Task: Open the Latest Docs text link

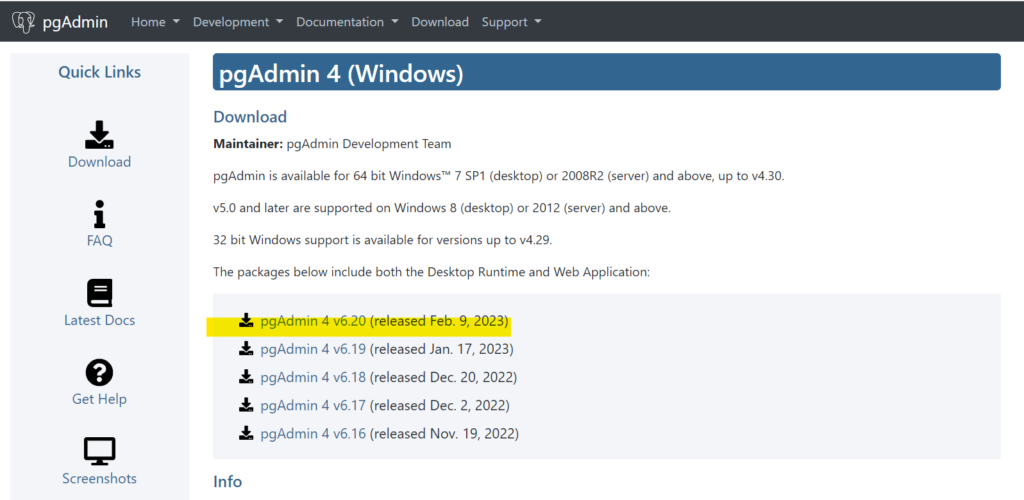Action: tap(99, 320)
